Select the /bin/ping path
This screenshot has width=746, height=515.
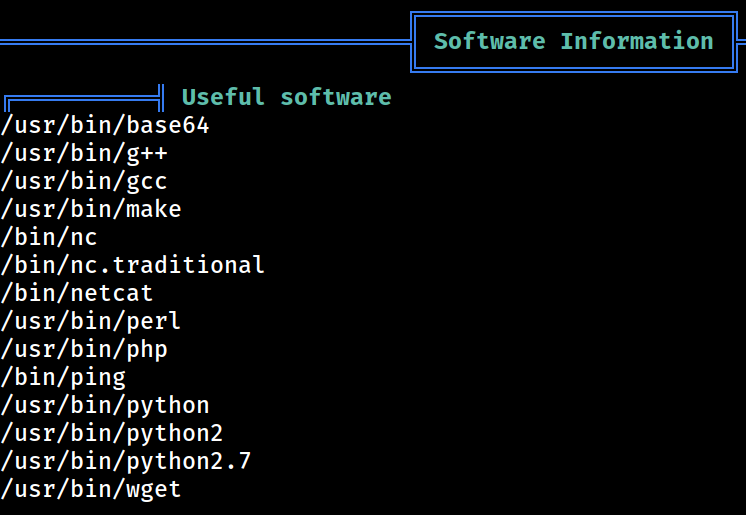63,377
